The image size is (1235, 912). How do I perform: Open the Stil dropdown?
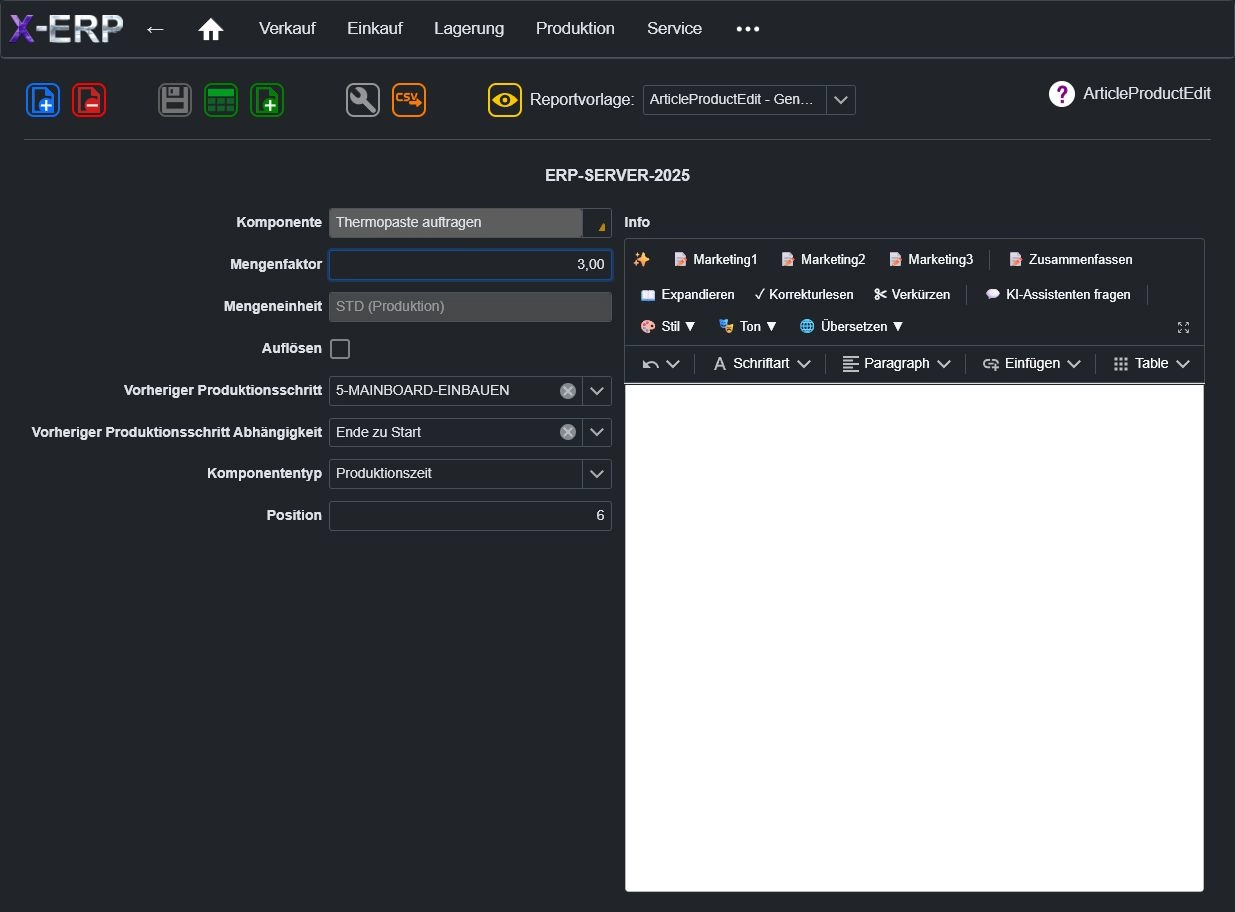click(x=668, y=326)
